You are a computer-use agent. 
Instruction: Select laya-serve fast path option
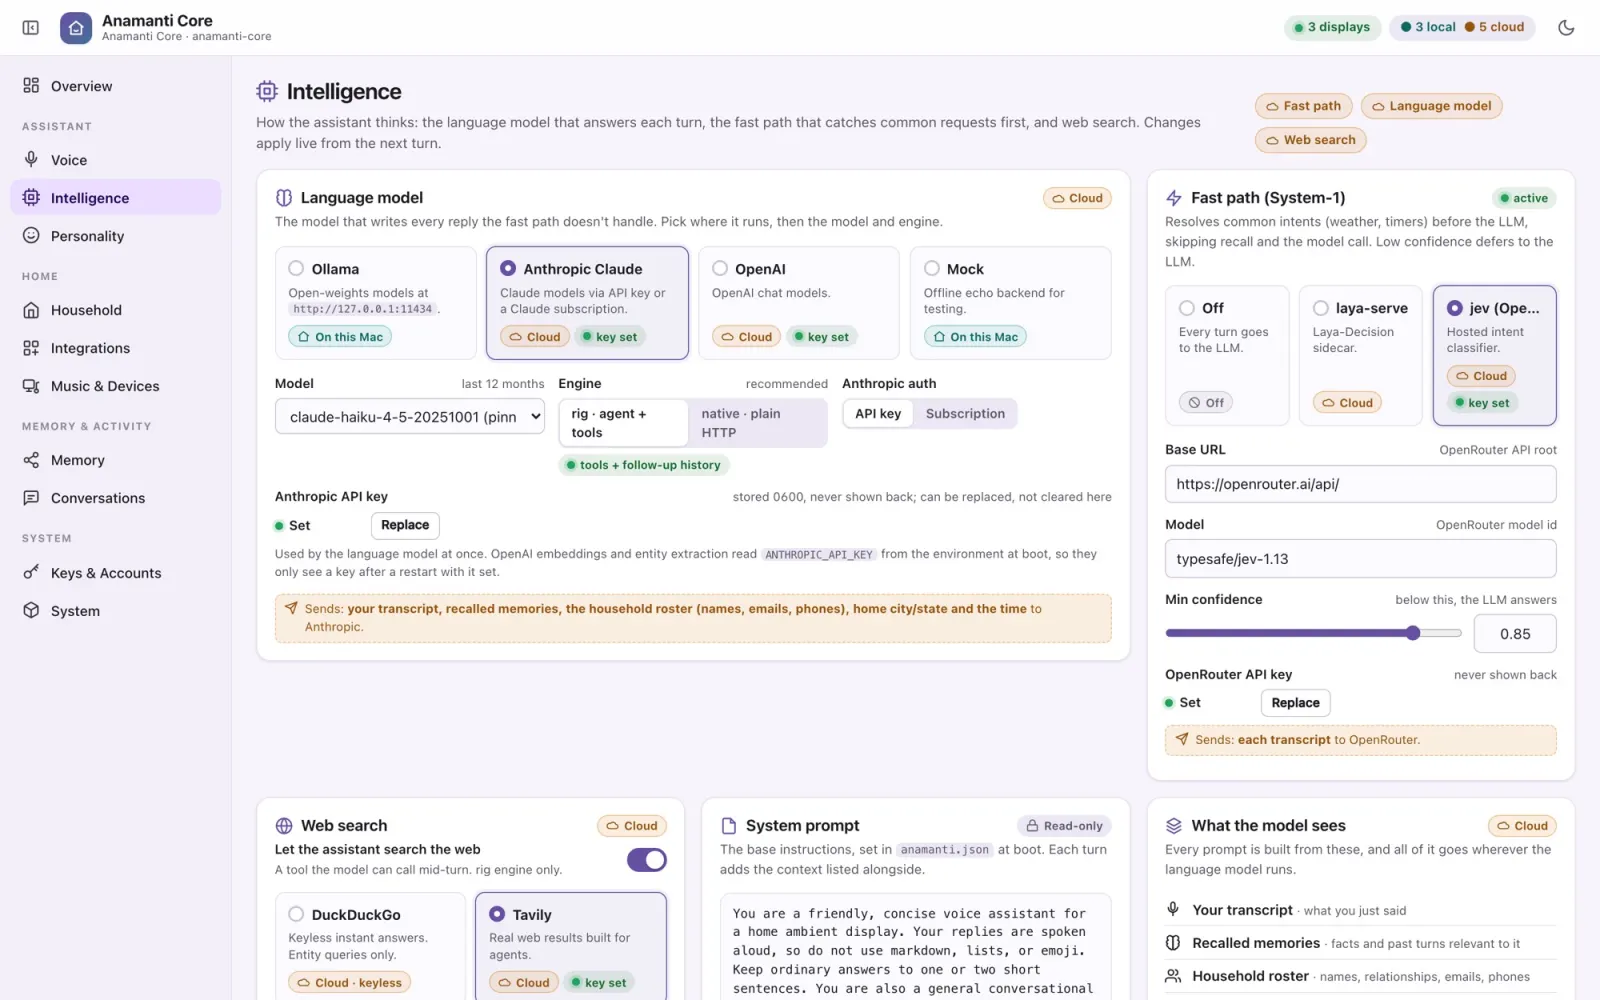point(1360,356)
